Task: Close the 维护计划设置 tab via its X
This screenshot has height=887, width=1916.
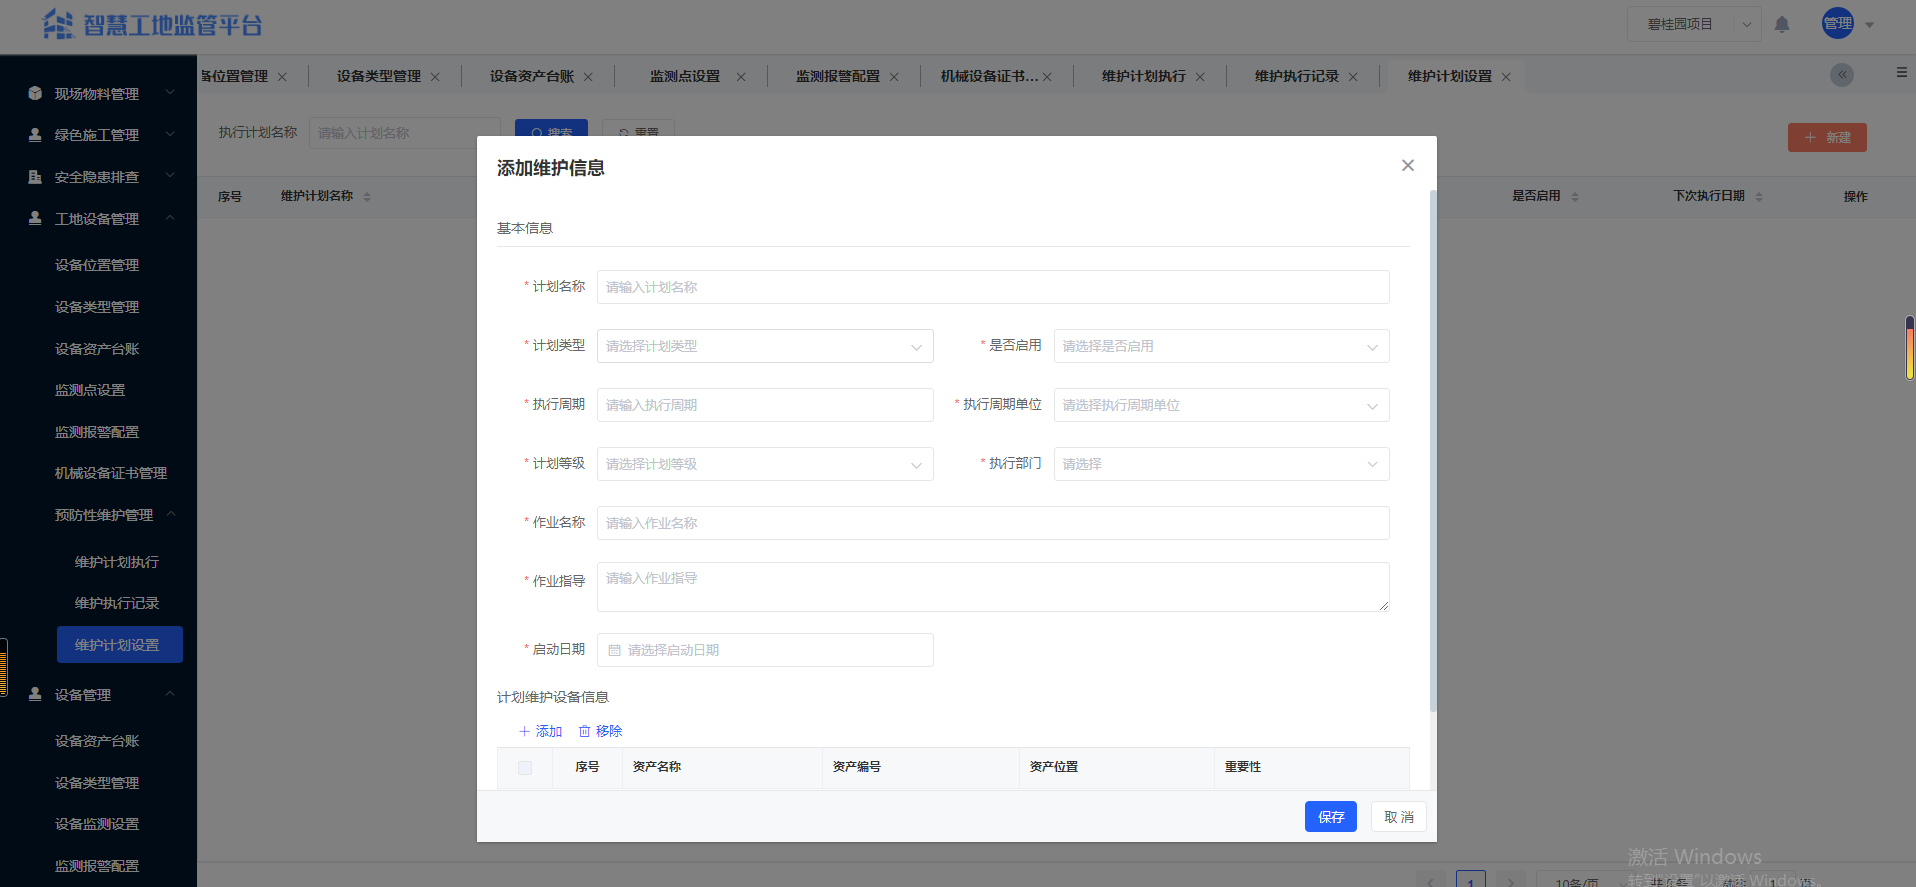Action: (x=1506, y=77)
